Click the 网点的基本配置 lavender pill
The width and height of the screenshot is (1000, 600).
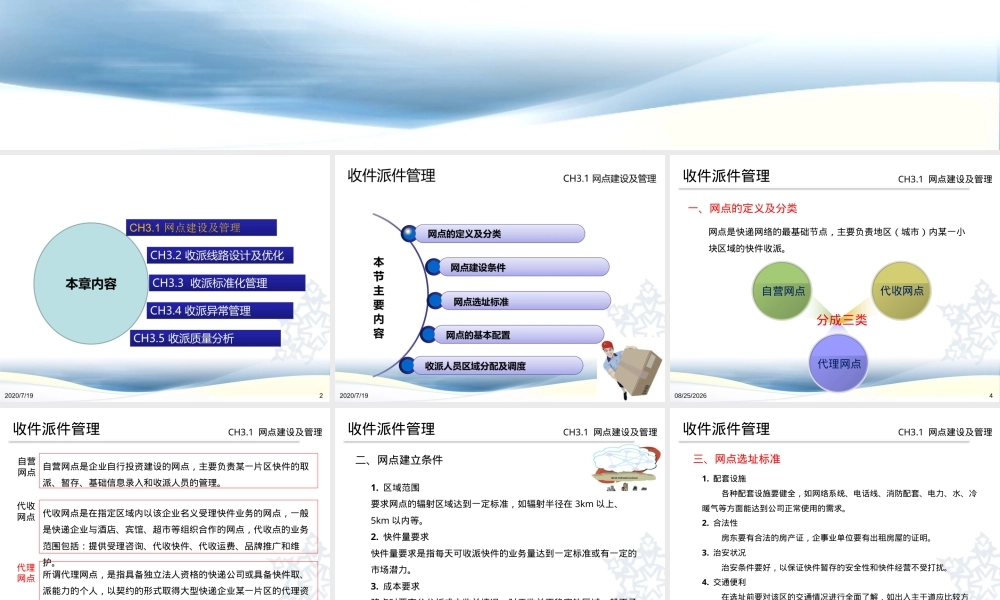coord(518,334)
